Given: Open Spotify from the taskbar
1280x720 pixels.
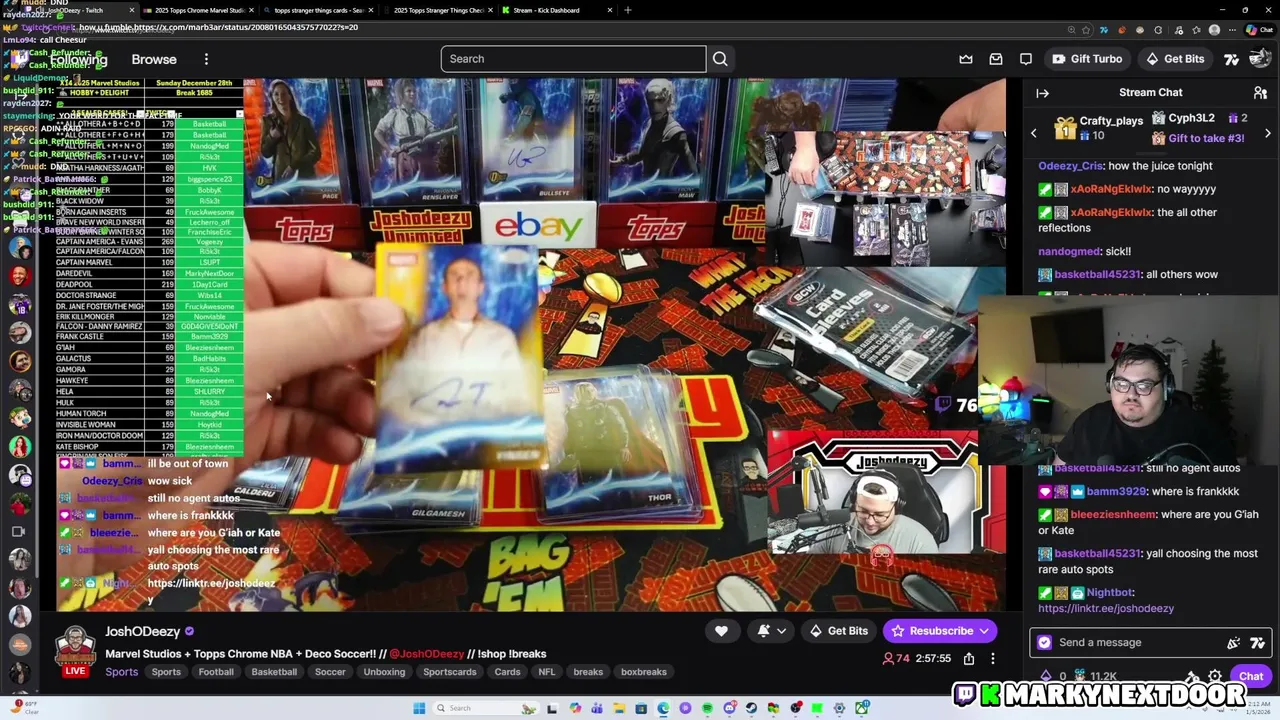Looking at the screenshot, I should tap(707, 708).
